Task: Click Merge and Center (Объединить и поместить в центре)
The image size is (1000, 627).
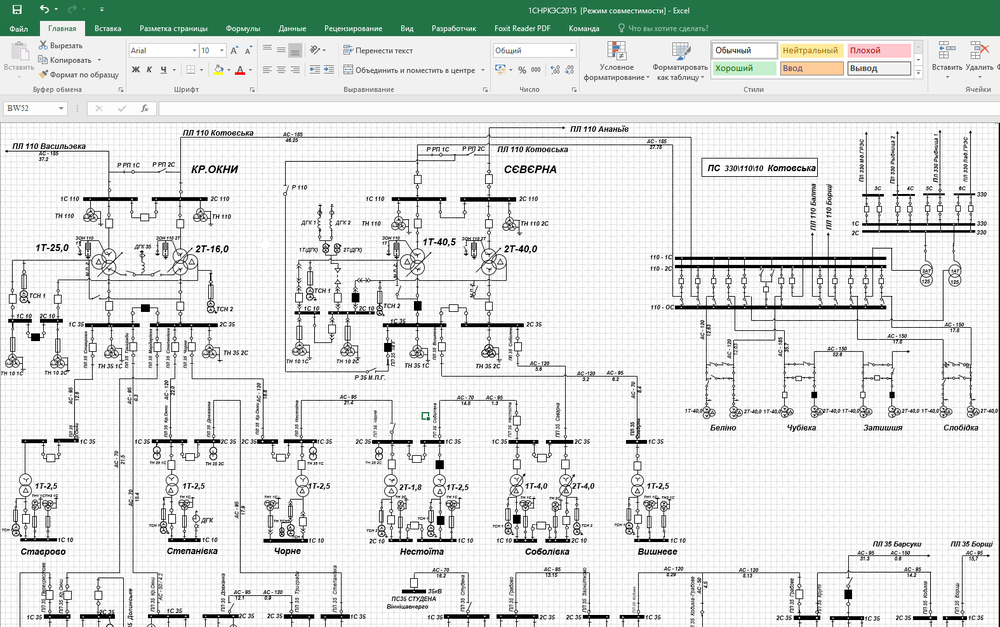Action: coord(413,70)
